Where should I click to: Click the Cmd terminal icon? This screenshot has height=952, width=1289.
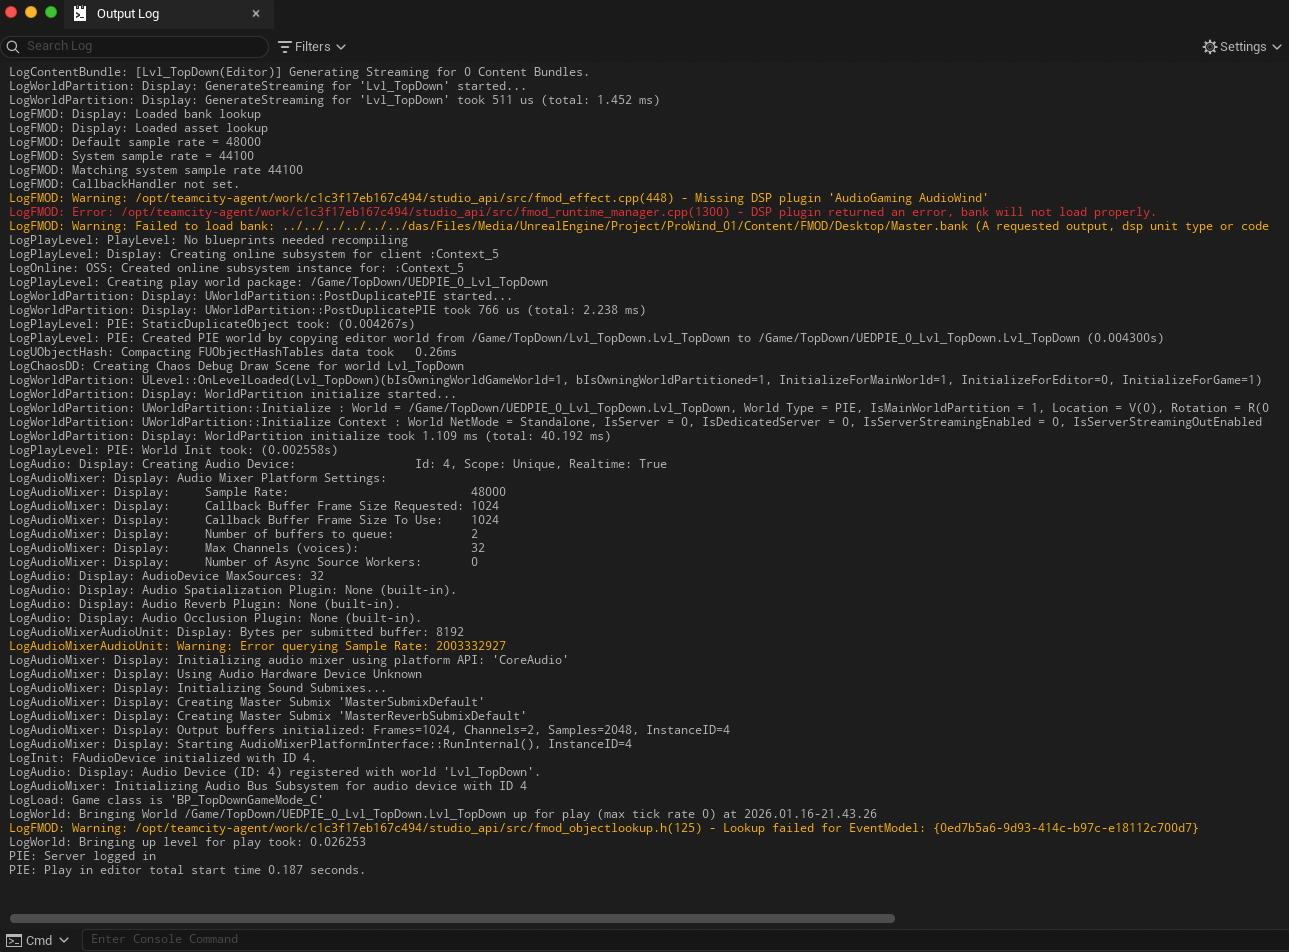pos(14,940)
